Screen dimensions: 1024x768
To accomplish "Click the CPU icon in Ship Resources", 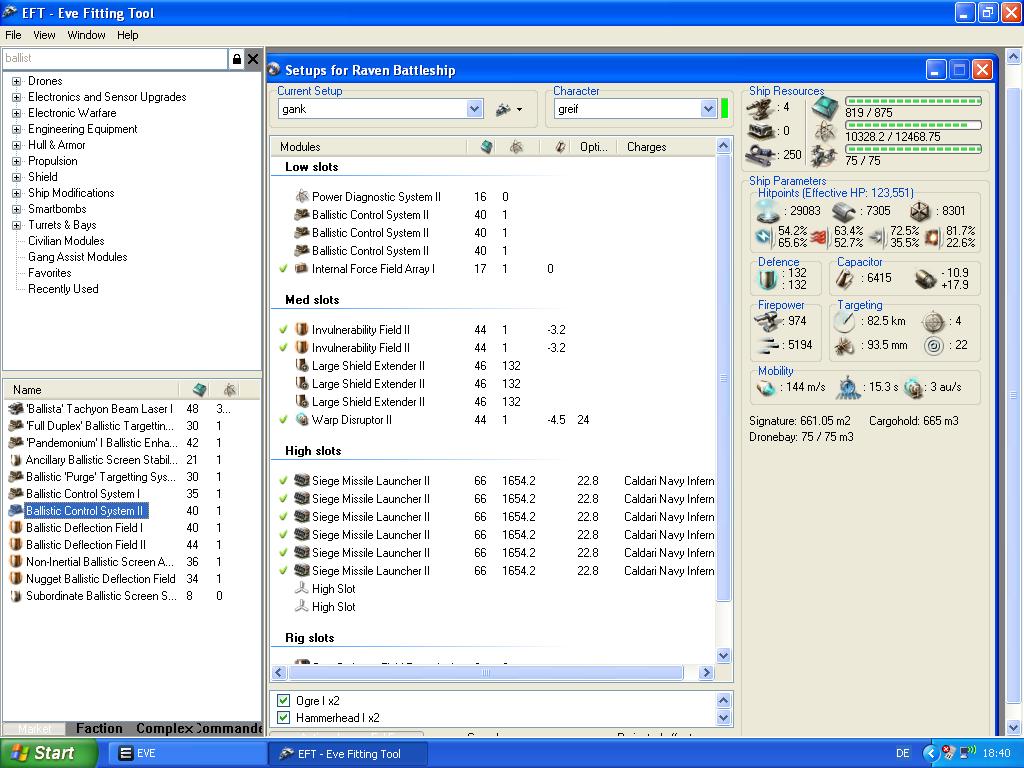I will (825, 107).
